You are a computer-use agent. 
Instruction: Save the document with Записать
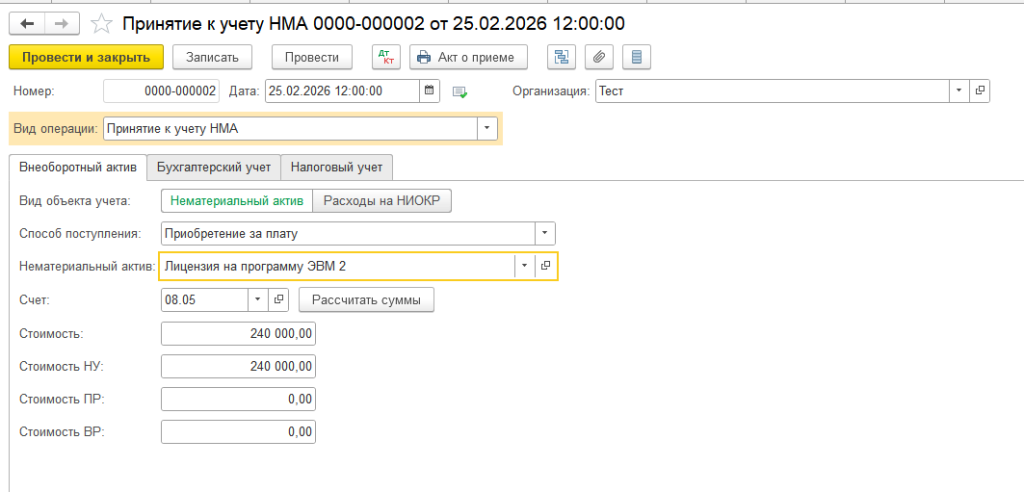pos(213,57)
